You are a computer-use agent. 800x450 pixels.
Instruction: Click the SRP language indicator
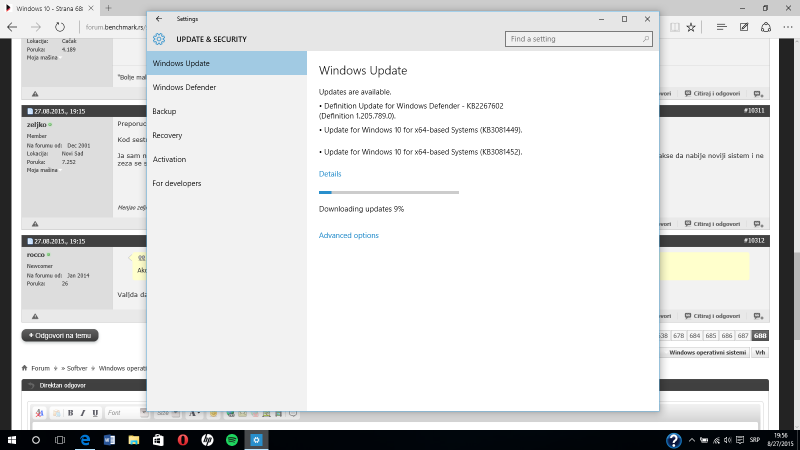tap(755, 440)
